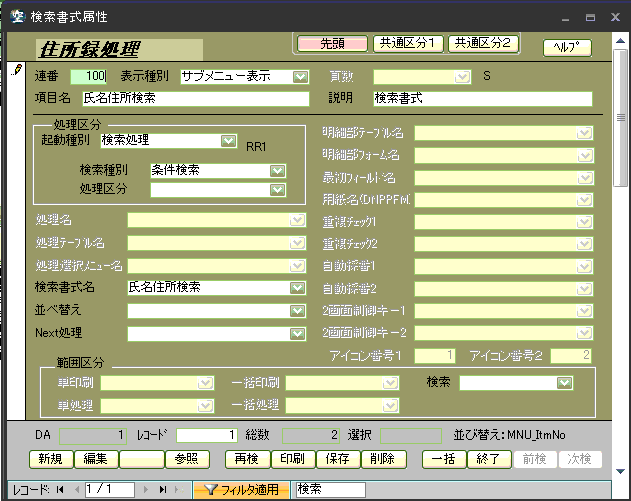
Task: Toggle the フィルタ適用 filter button
Action: click(242, 490)
